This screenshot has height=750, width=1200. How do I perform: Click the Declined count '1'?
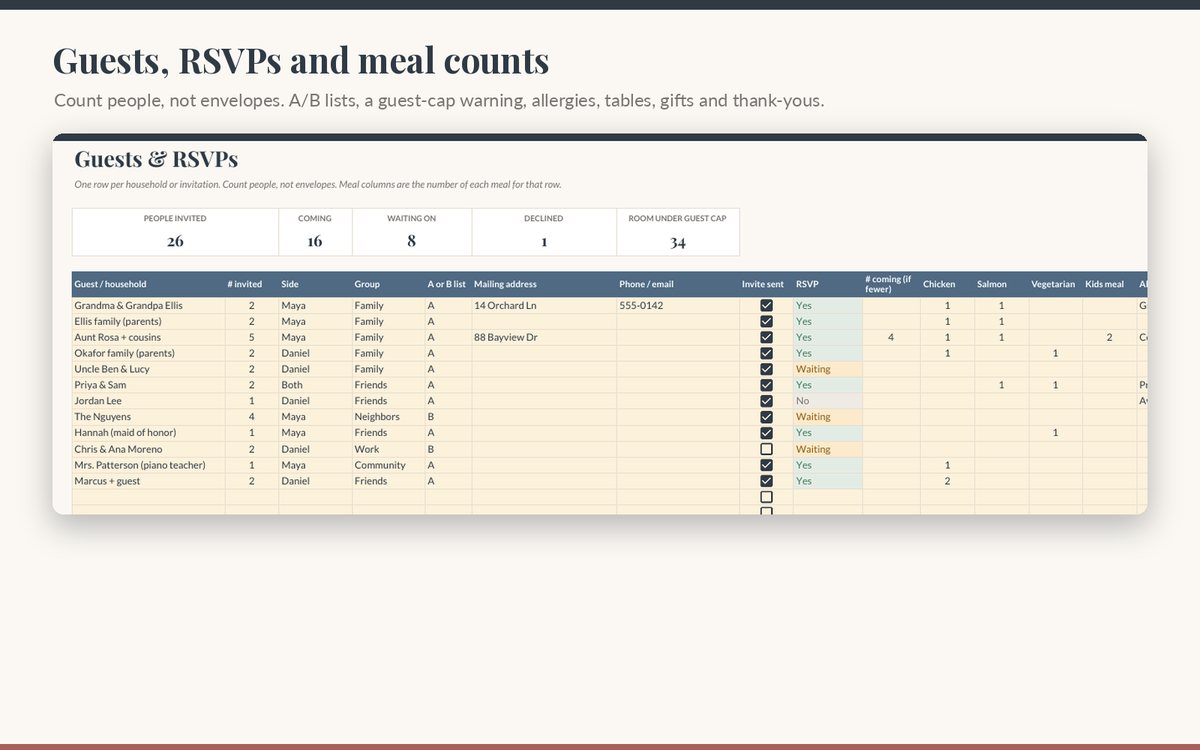[x=544, y=241]
